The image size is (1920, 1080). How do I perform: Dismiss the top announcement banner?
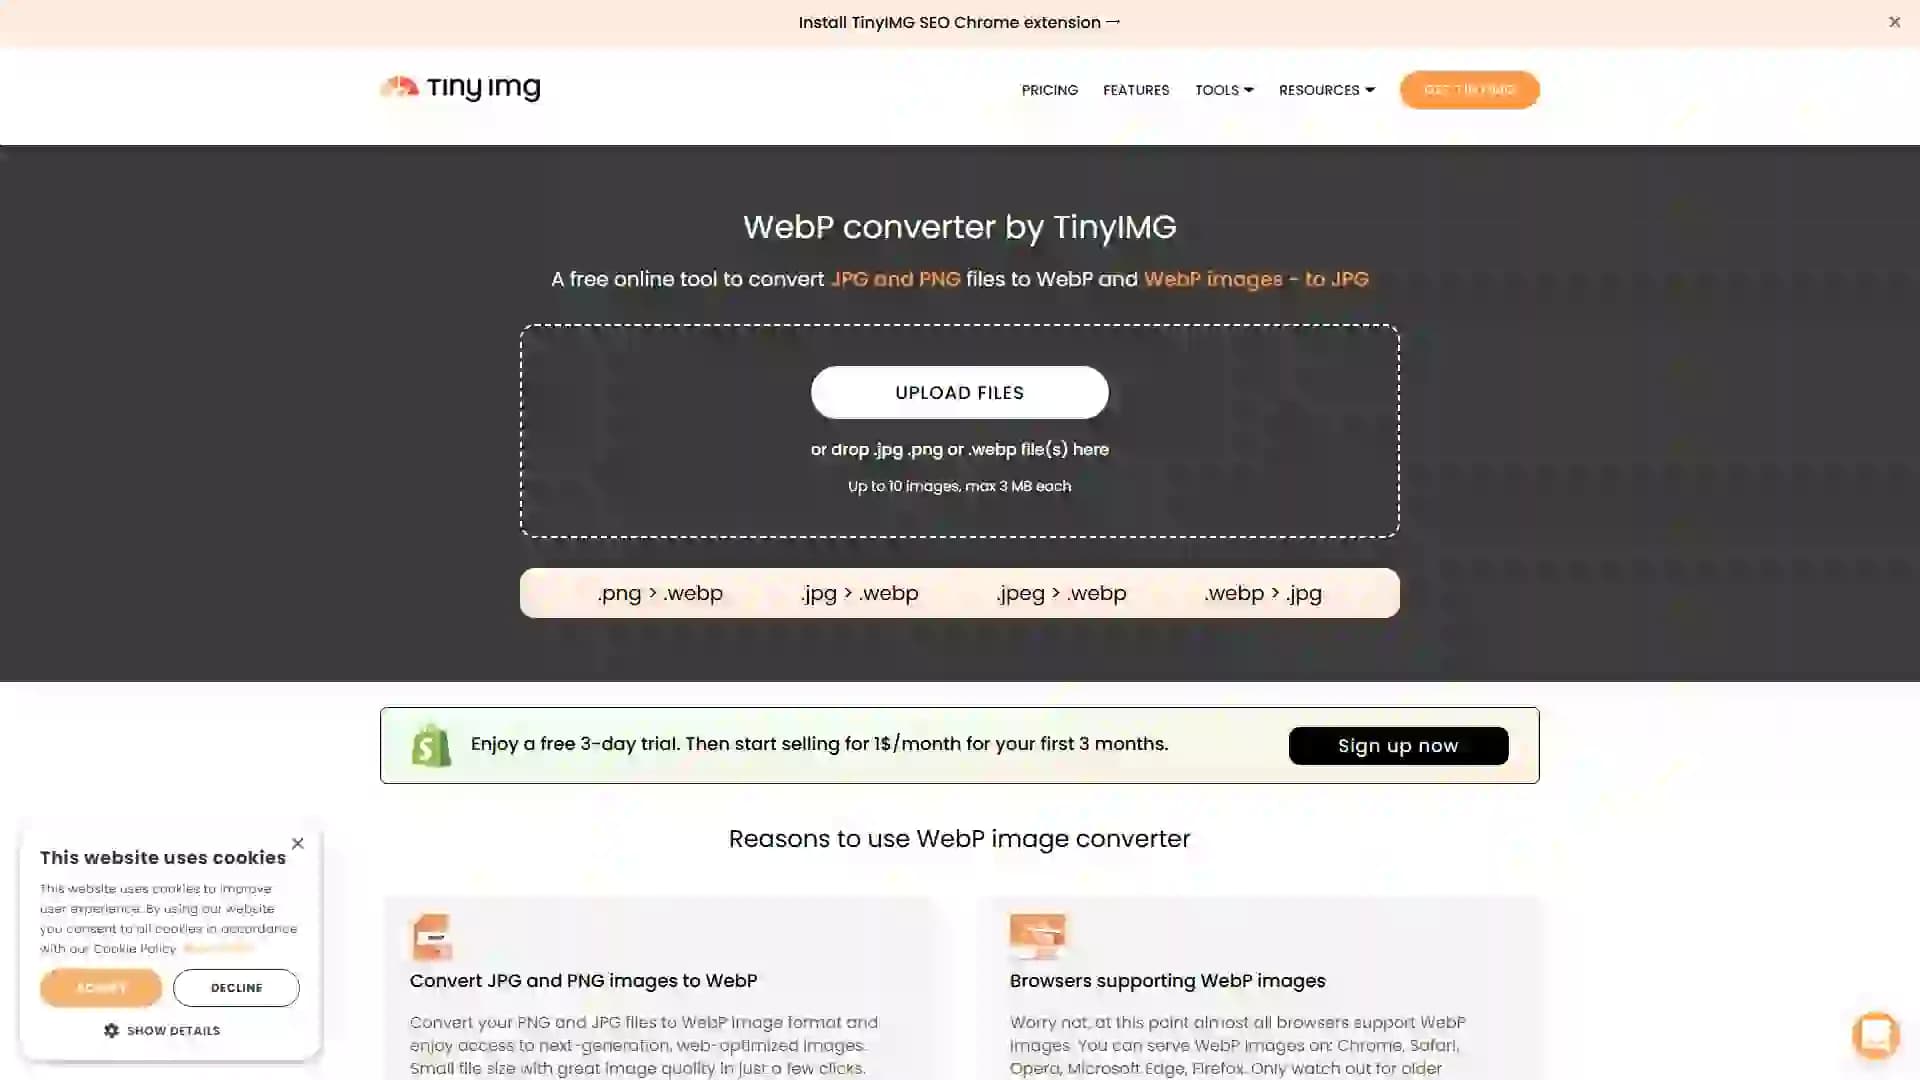(1895, 22)
